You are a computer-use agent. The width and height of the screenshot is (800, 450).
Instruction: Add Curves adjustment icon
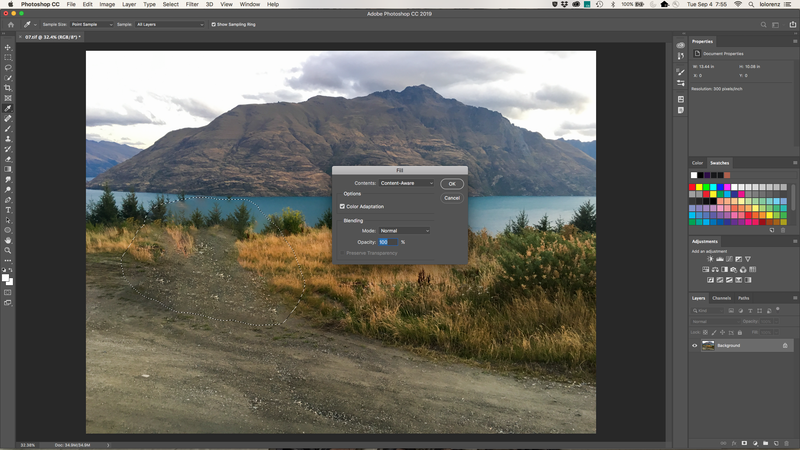pos(729,259)
